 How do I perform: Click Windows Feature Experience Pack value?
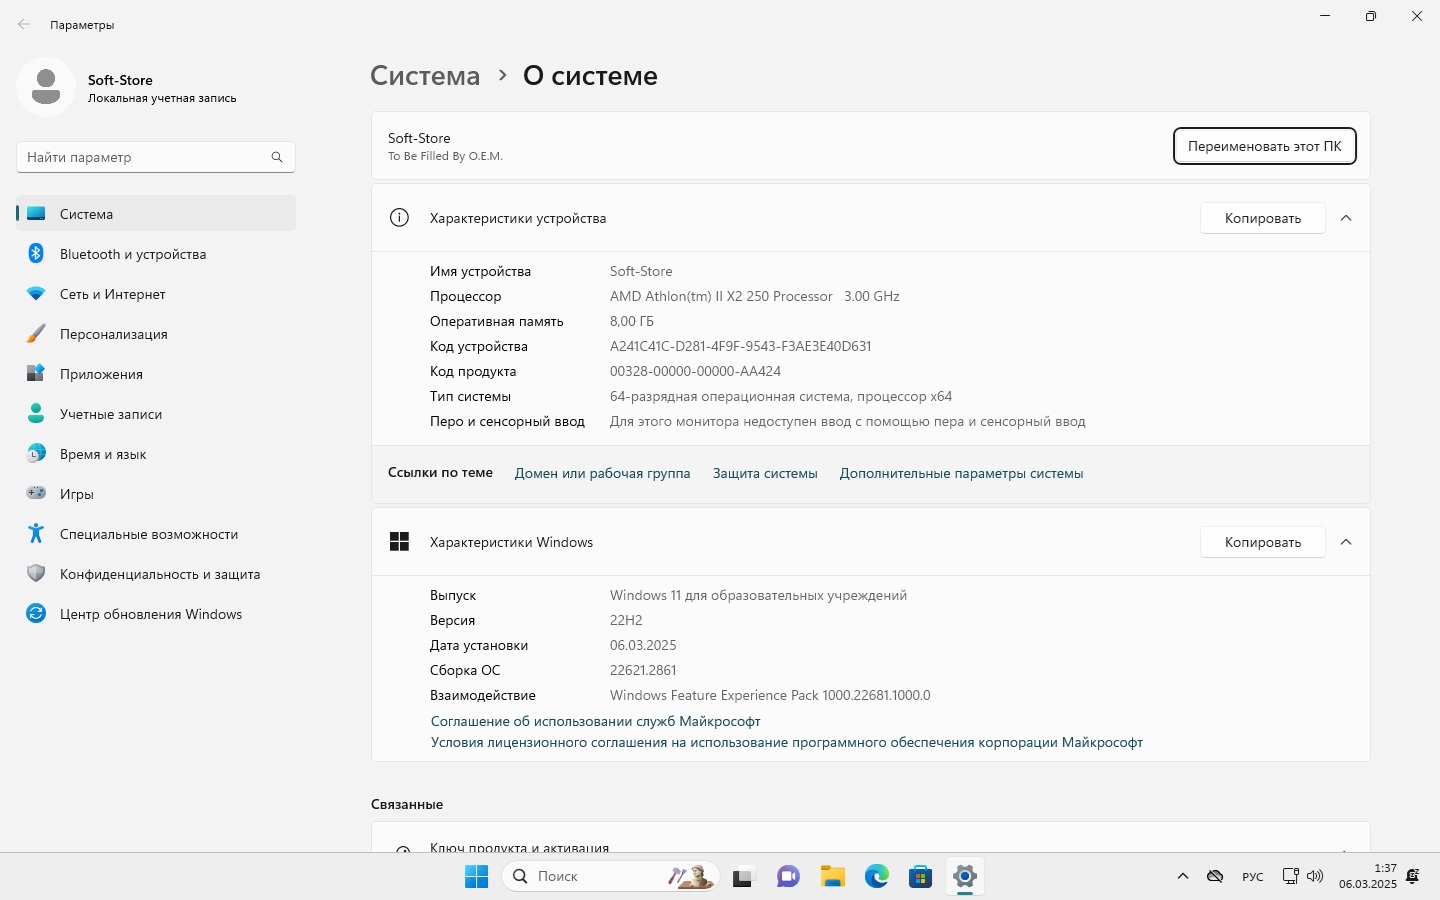[770, 695]
